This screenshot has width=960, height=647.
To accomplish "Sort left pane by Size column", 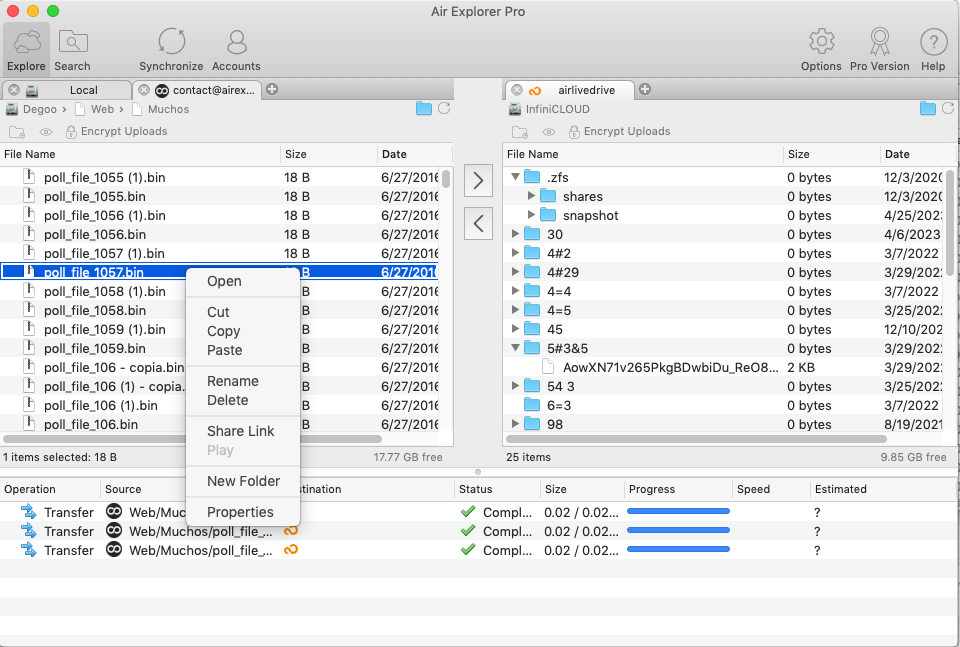I will click(x=329, y=154).
